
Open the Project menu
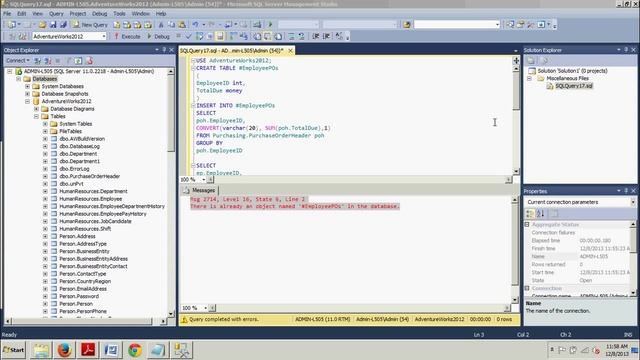coord(78,13)
